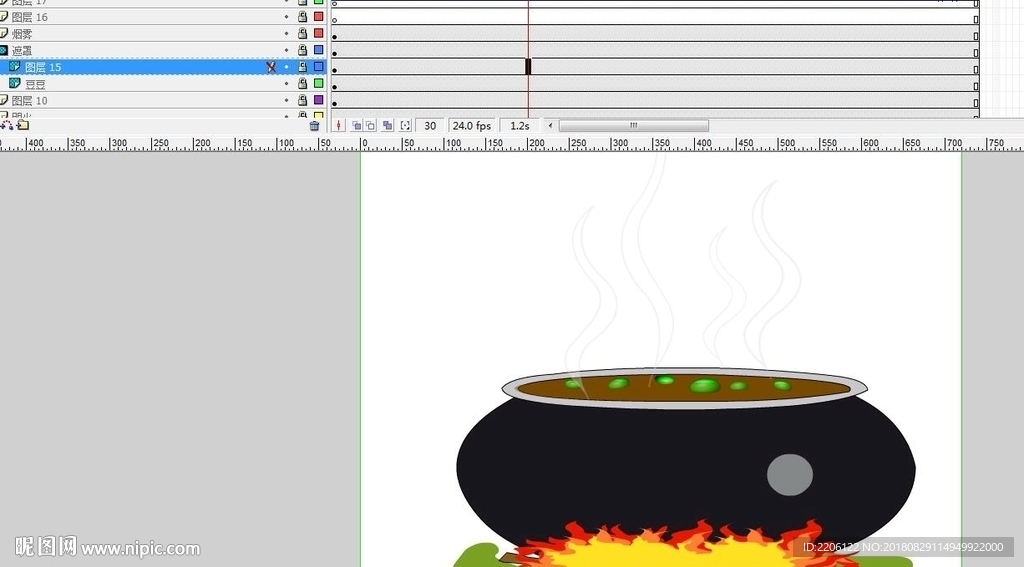Click 图层 10 purple outline color swatch
Viewport: 1024px width, 567px height.
pos(319,100)
